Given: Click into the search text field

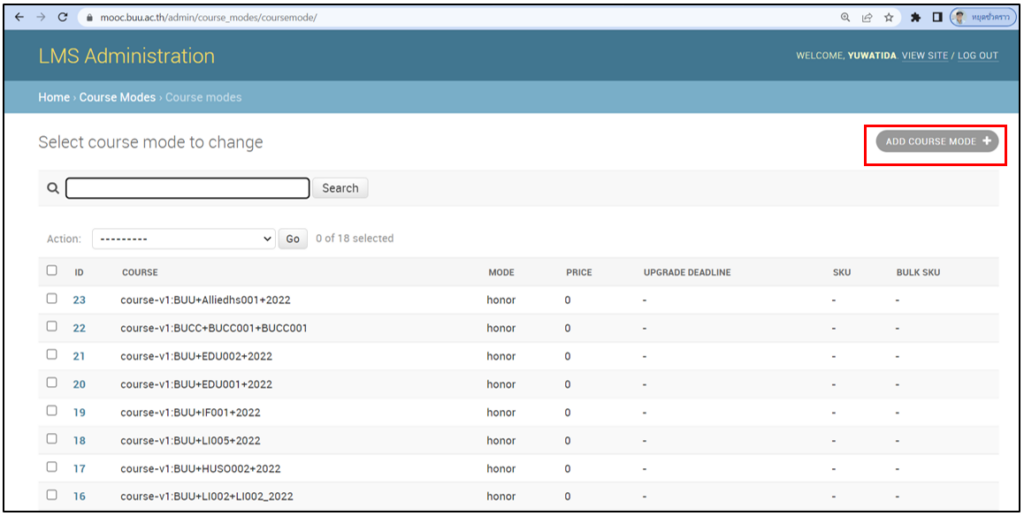Looking at the screenshot, I should [x=188, y=188].
